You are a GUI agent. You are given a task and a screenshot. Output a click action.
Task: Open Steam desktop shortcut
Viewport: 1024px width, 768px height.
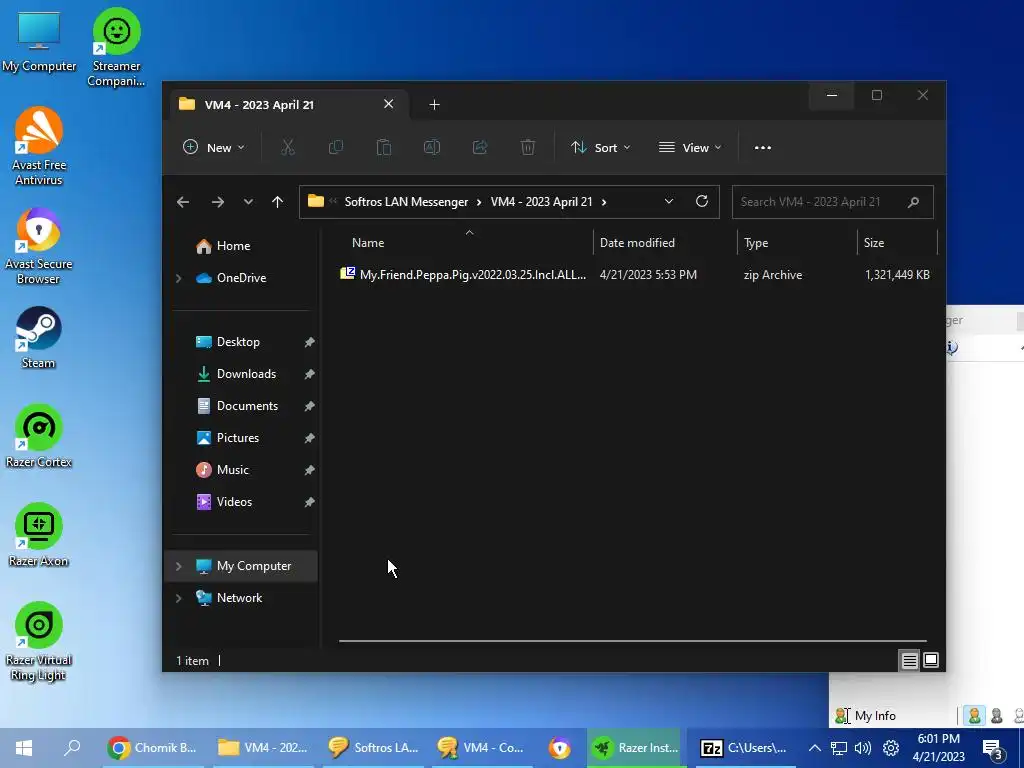click(39, 338)
